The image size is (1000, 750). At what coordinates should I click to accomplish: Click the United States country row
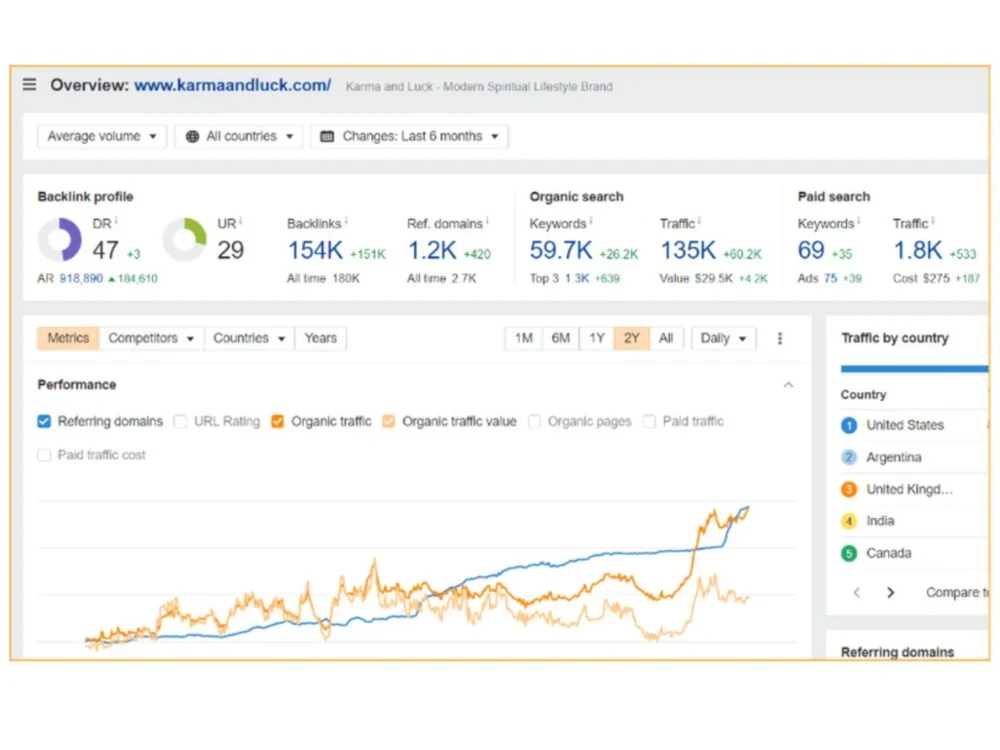pyautogui.click(x=915, y=425)
